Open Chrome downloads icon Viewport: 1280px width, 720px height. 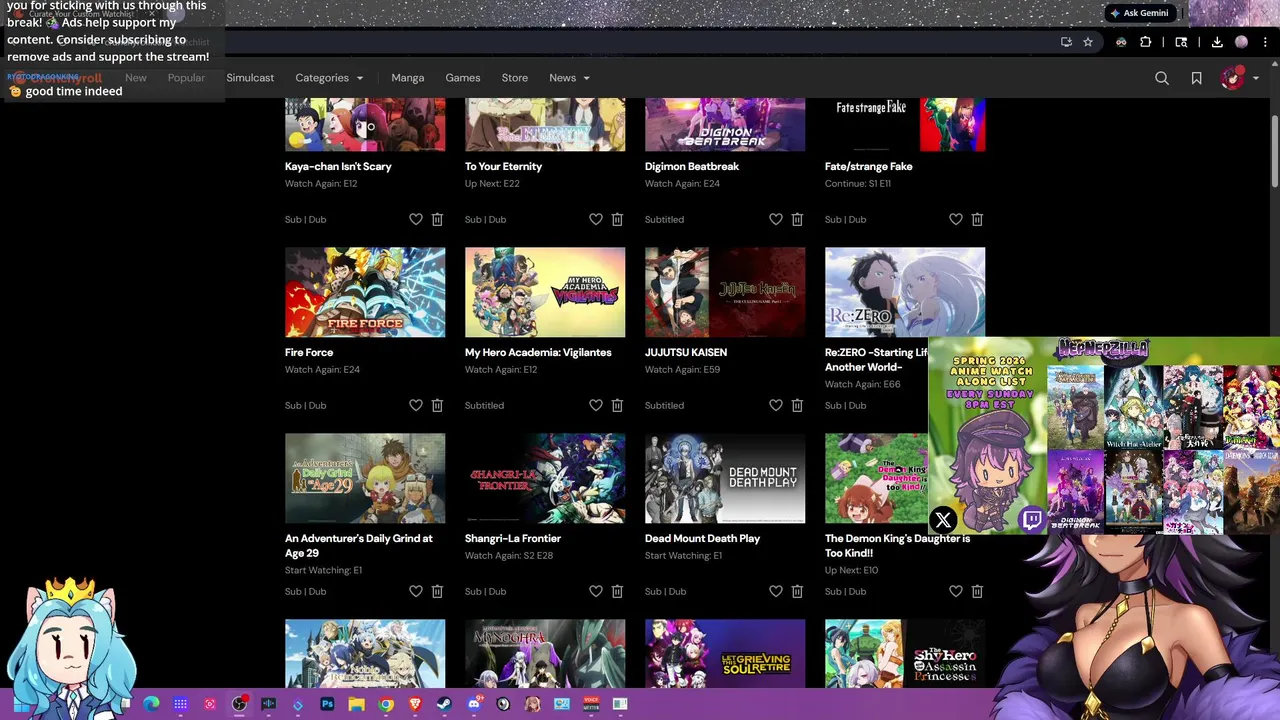[x=1217, y=42]
